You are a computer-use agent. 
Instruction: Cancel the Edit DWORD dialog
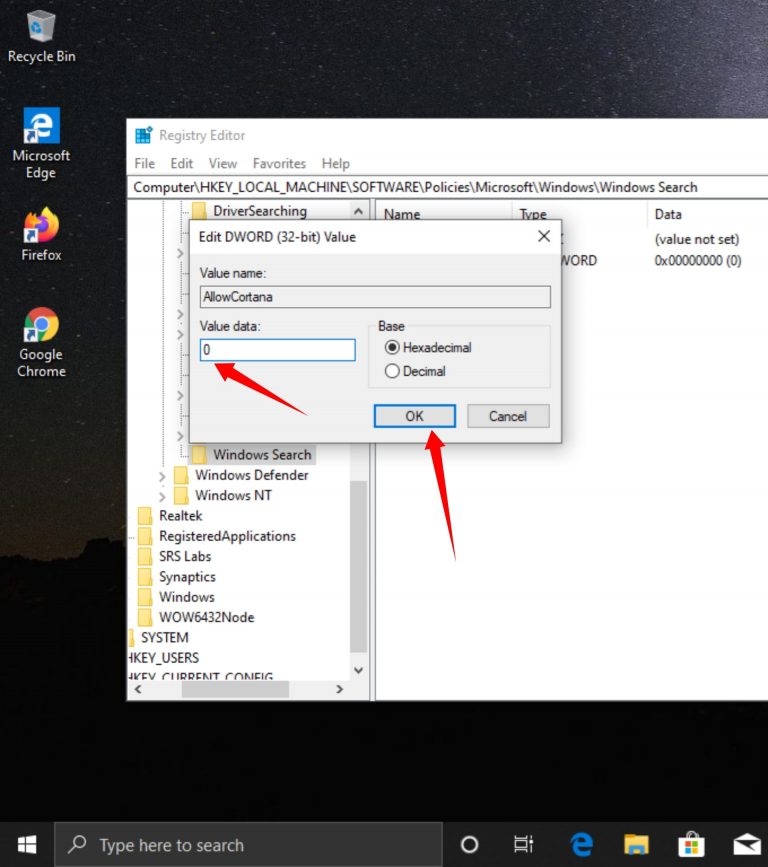tap(508, 416)
